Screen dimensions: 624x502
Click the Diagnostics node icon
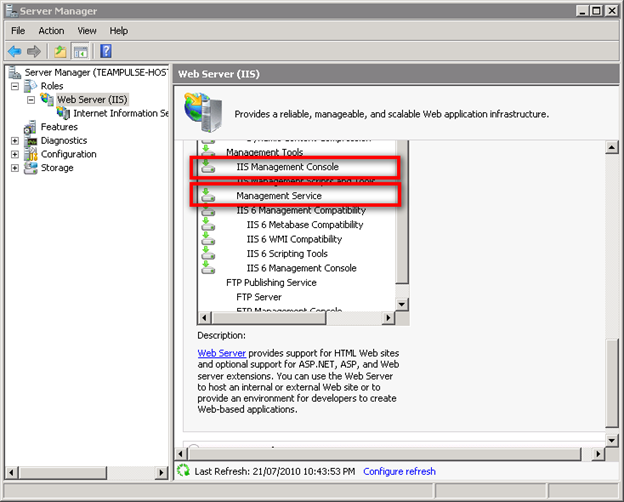(30, 141)
